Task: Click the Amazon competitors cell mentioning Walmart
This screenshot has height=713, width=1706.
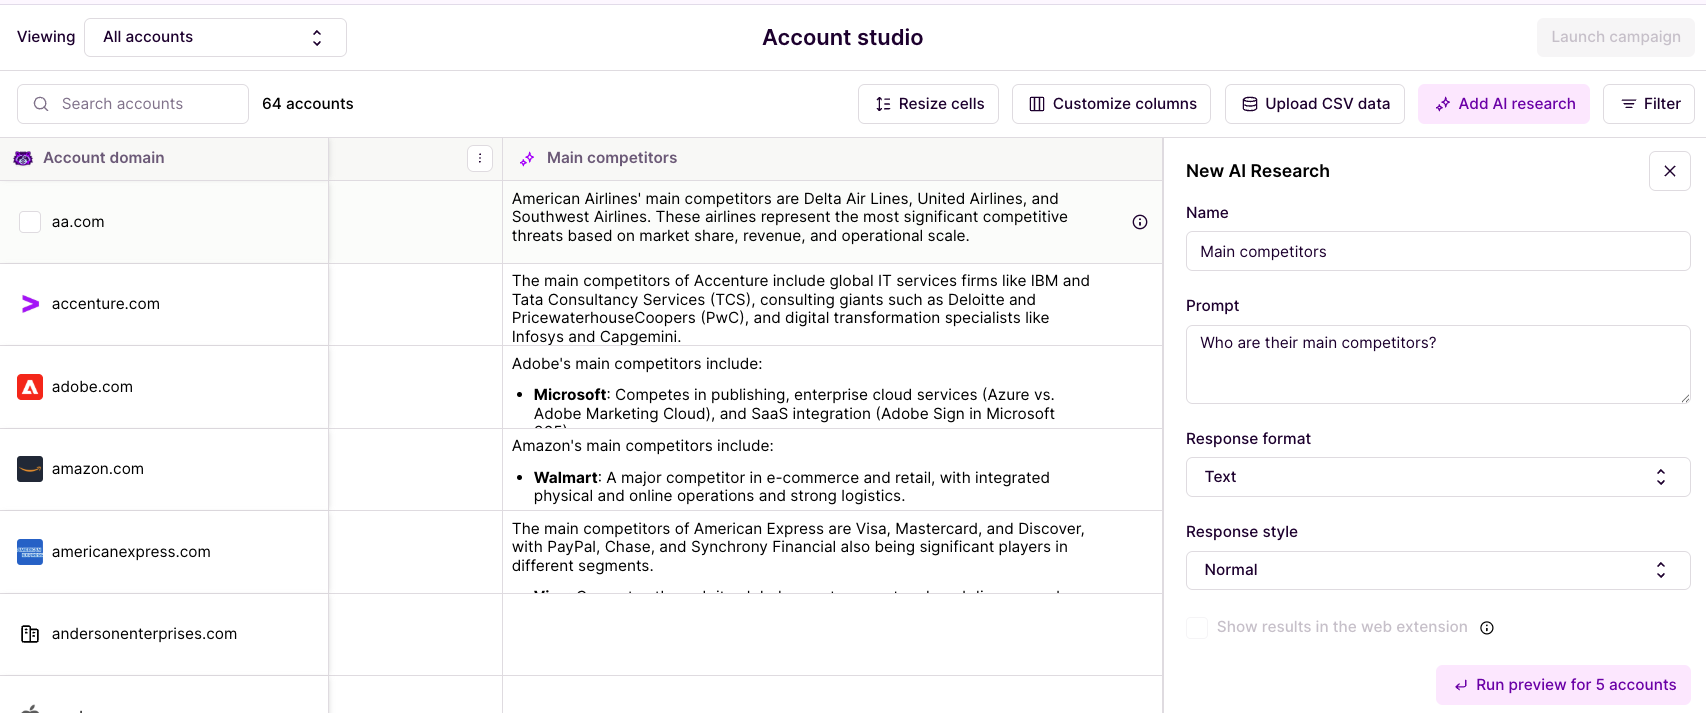Action: [x=832, y=470]
